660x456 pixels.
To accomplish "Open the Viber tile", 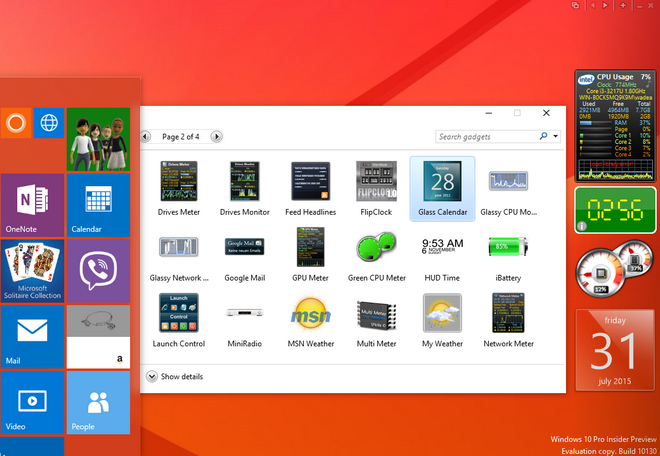I will 98,271.
